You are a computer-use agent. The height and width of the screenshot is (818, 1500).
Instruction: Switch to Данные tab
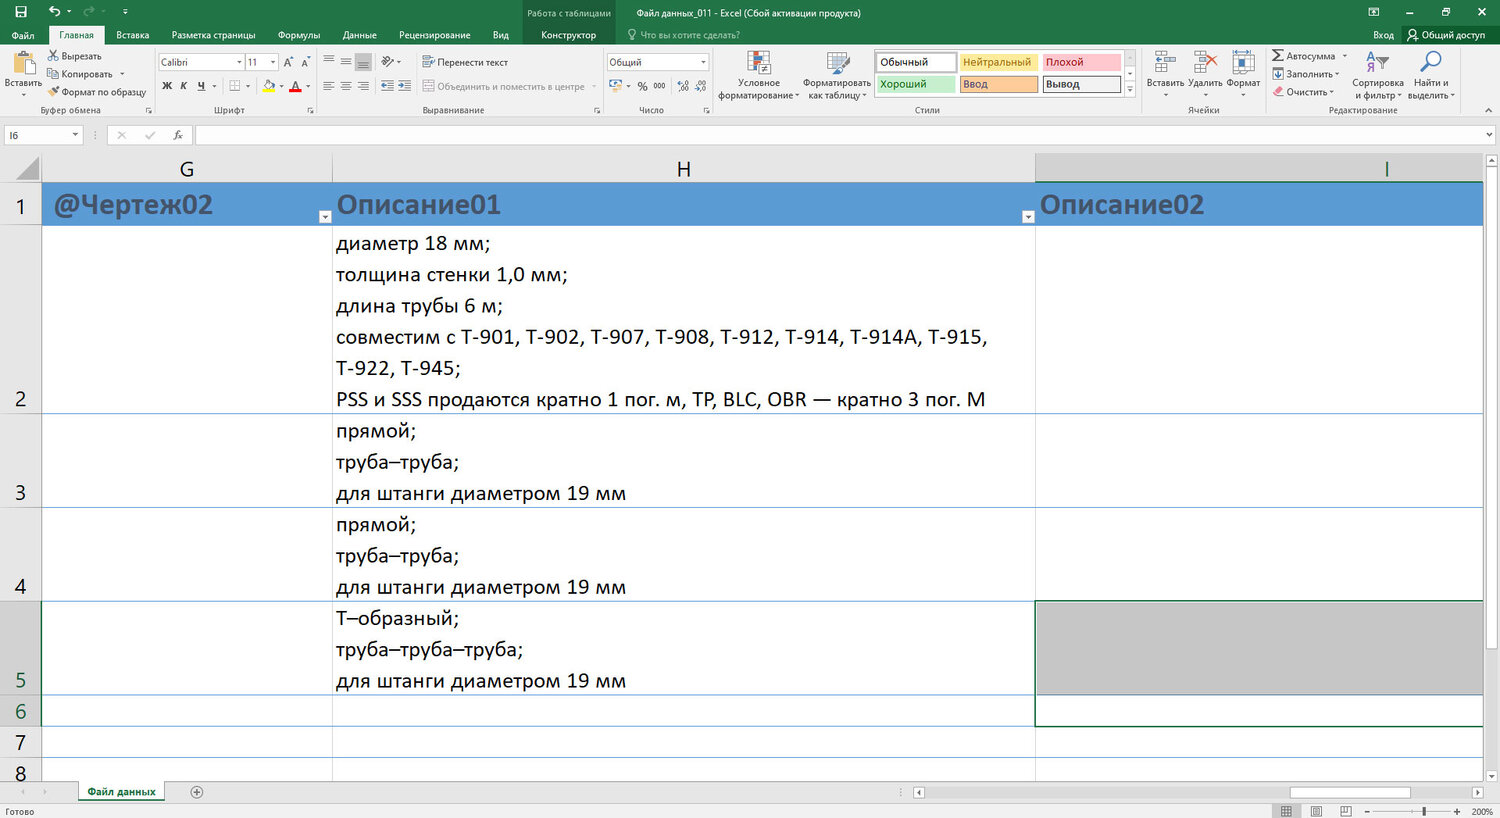tap(360, 35)
